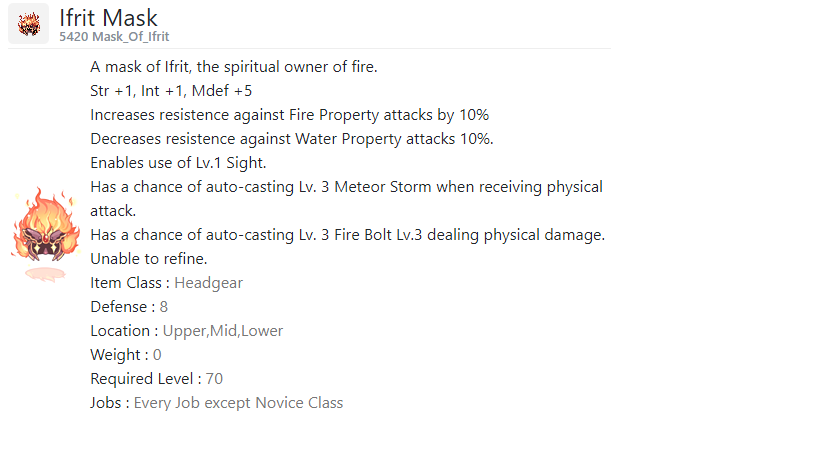Click the Meteor Storm auto-cast description
Screen dimensions: 819x460
point(347,199)
